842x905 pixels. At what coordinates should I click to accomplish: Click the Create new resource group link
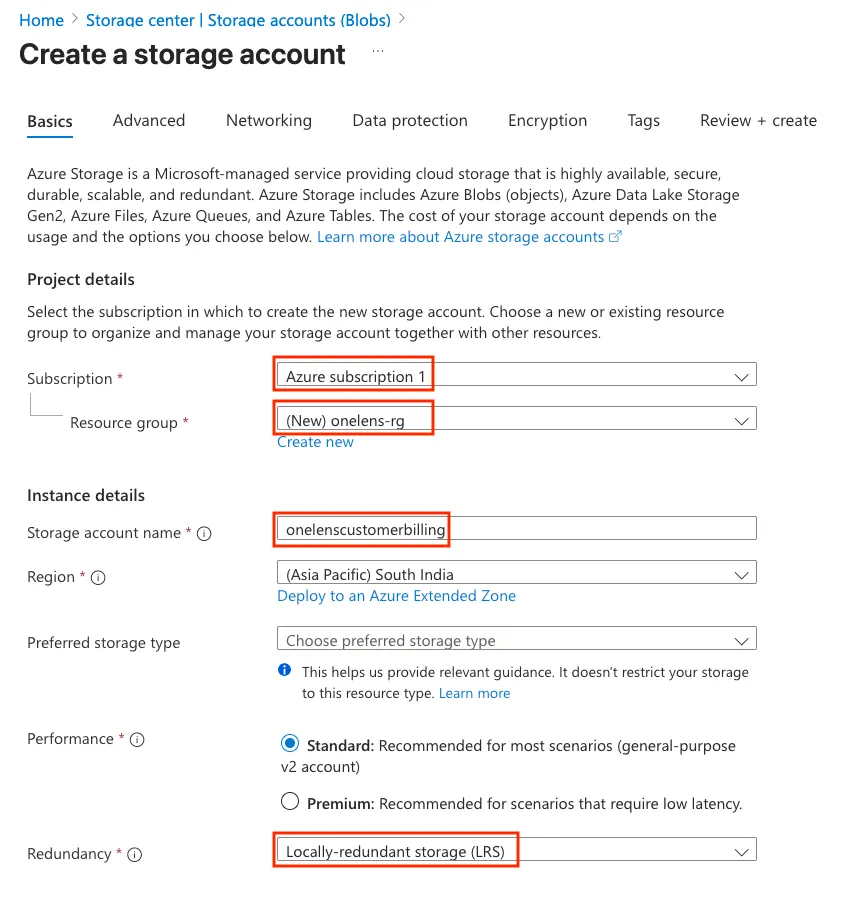coord(315,442)
